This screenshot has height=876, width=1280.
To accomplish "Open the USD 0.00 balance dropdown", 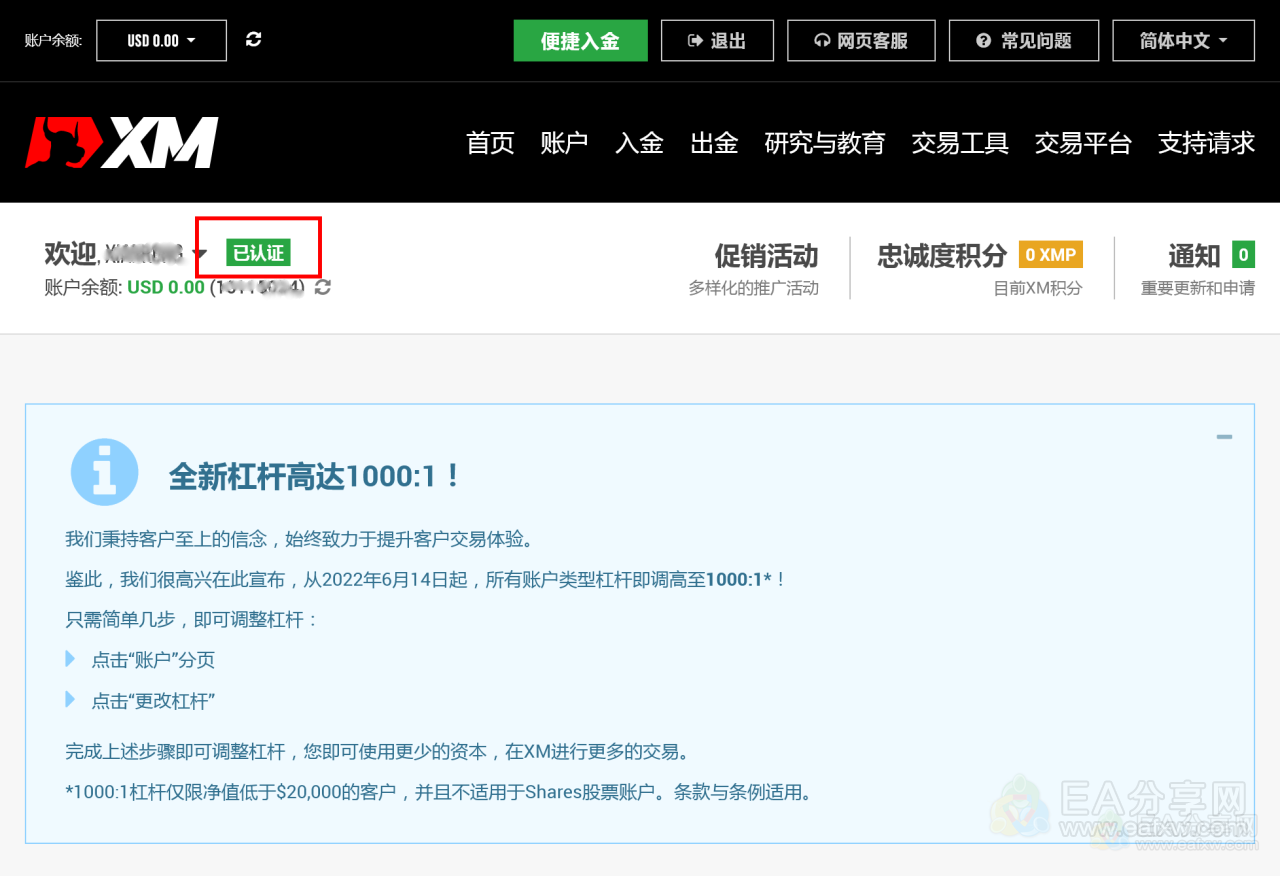I will pyautogui.click(x=161, y=41).
